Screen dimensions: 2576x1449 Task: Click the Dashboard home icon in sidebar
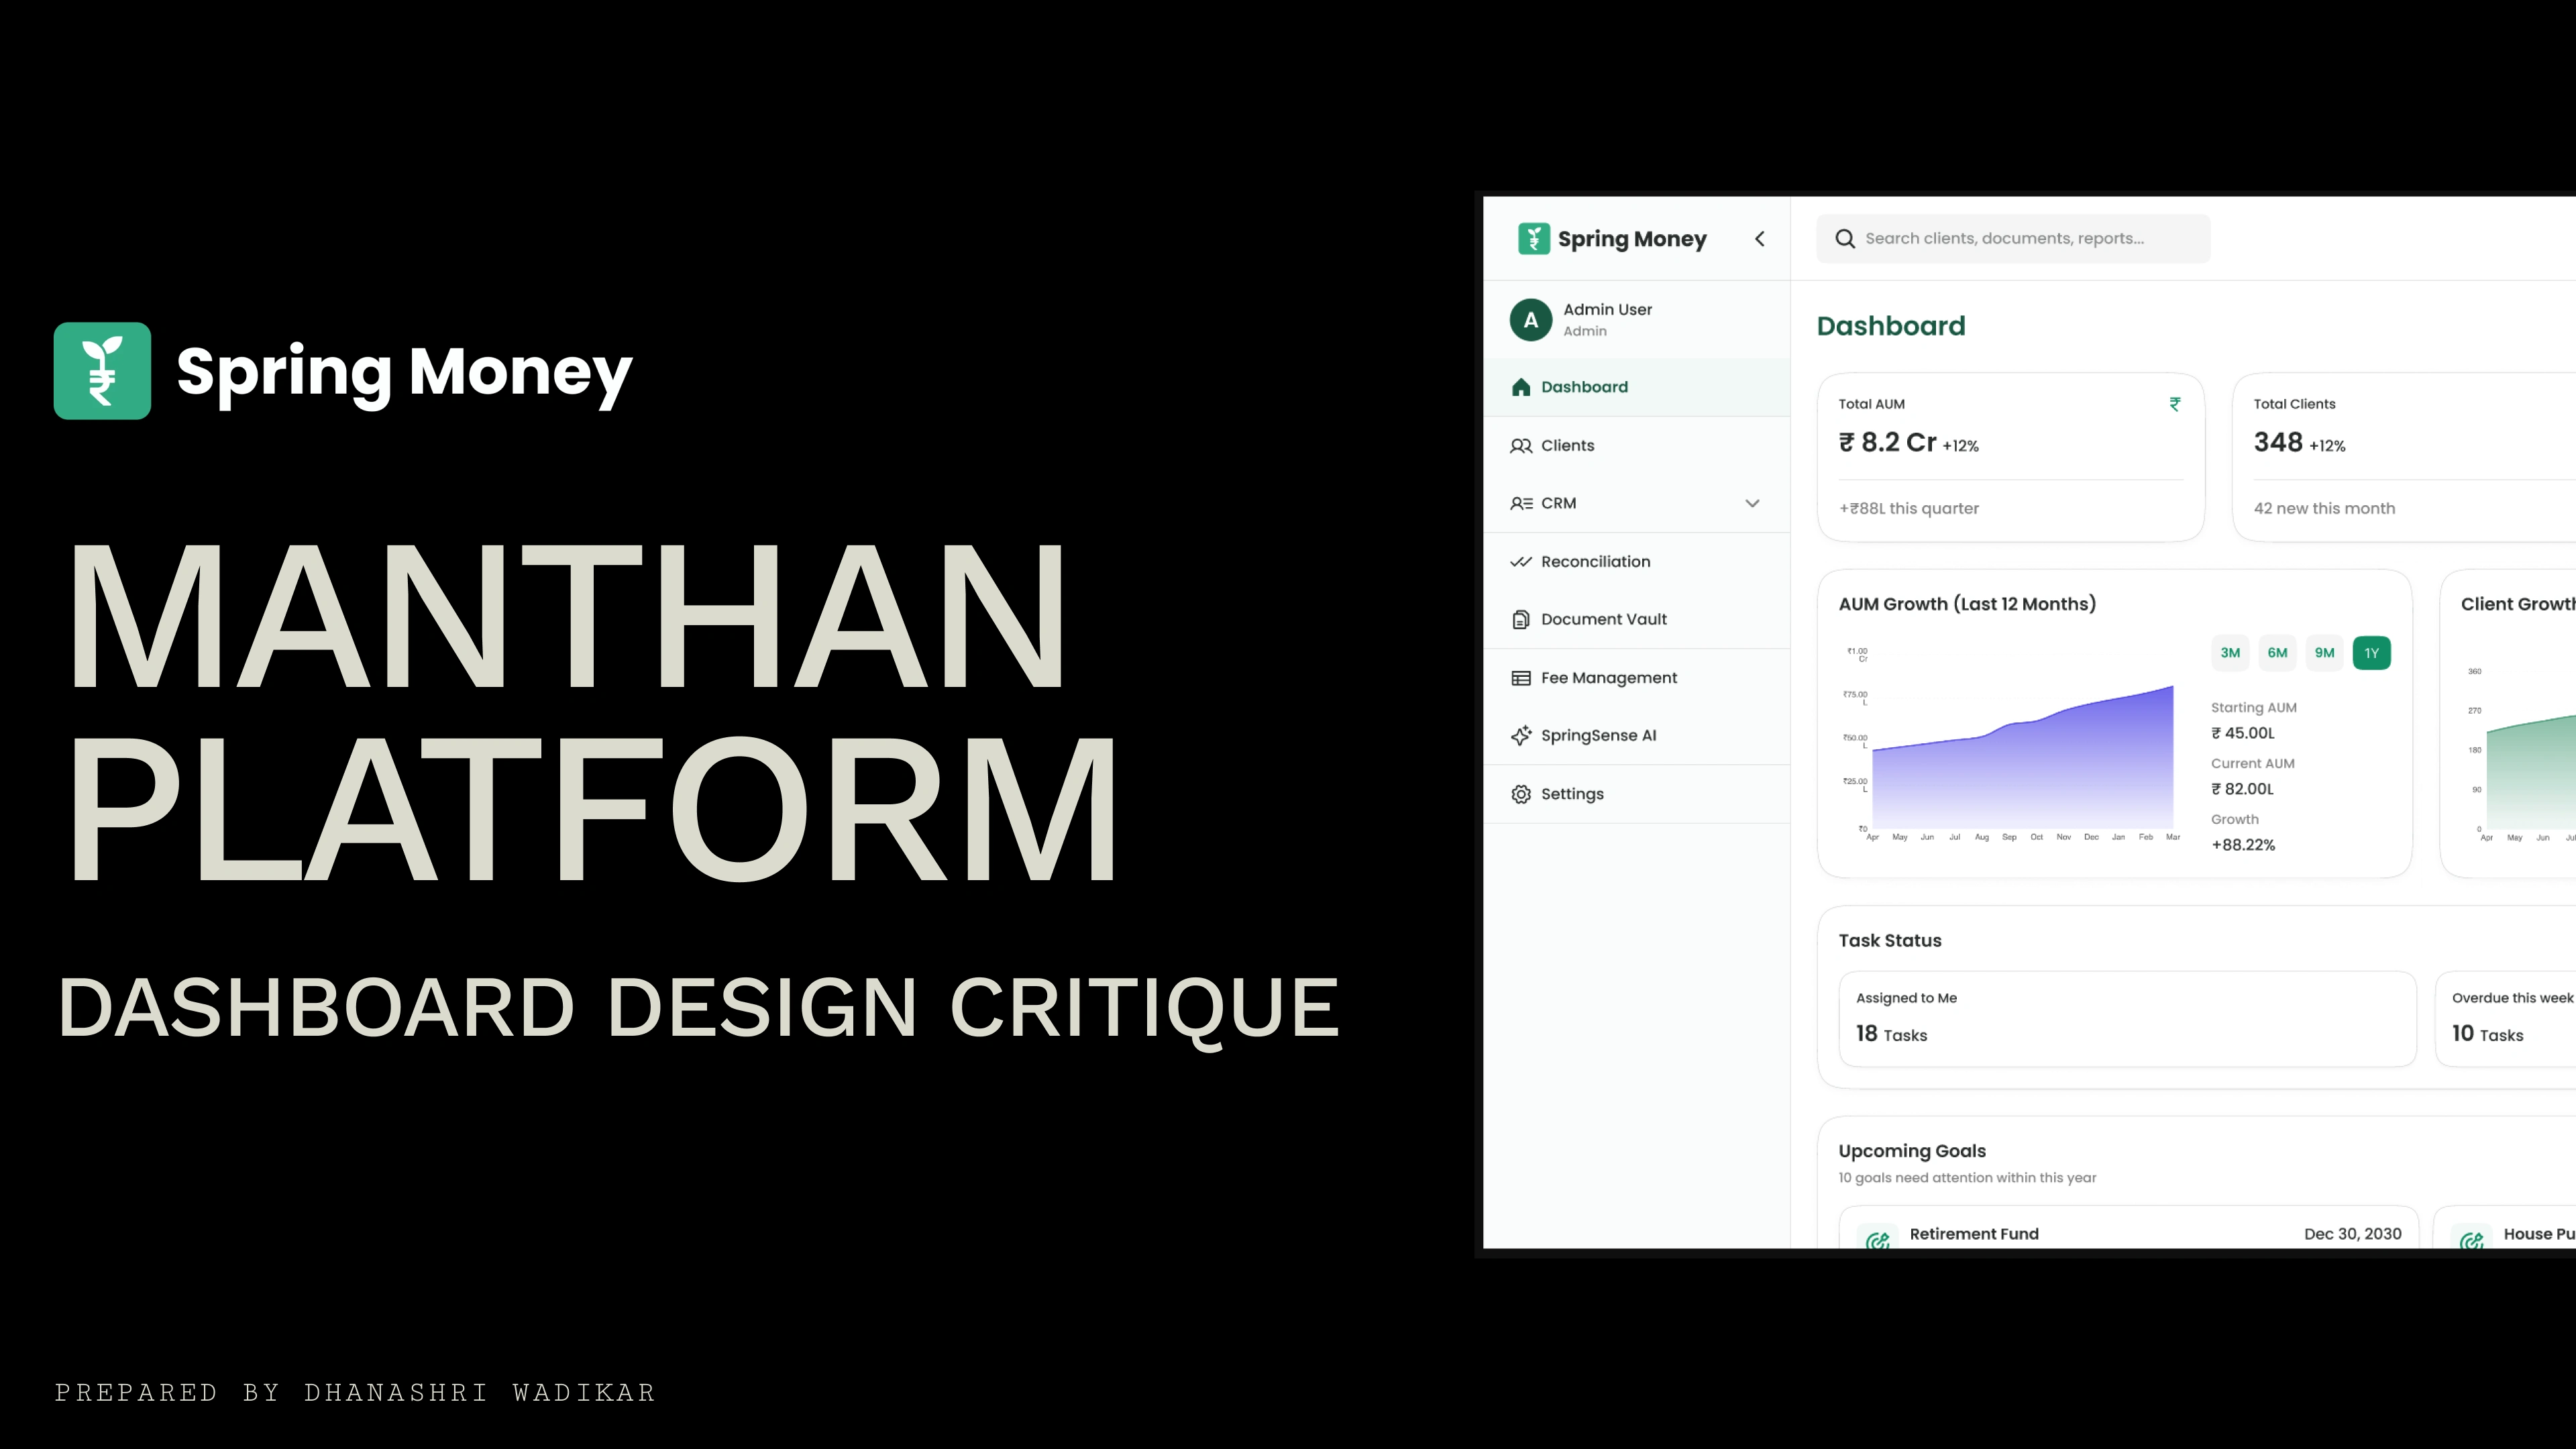[x=1521, y=387]
